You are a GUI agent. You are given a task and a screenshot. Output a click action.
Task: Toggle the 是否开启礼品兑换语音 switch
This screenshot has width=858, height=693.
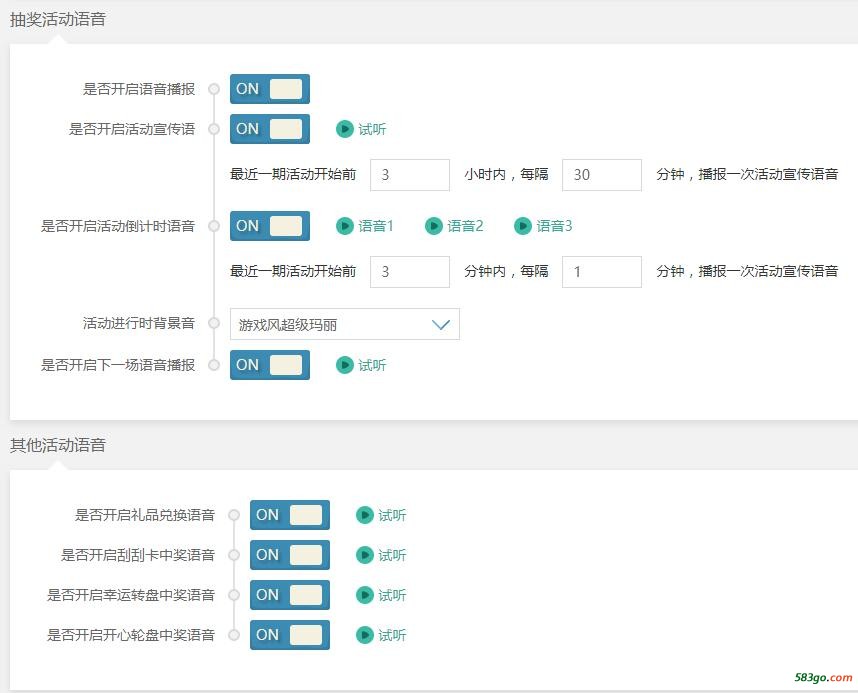point(290,515)
